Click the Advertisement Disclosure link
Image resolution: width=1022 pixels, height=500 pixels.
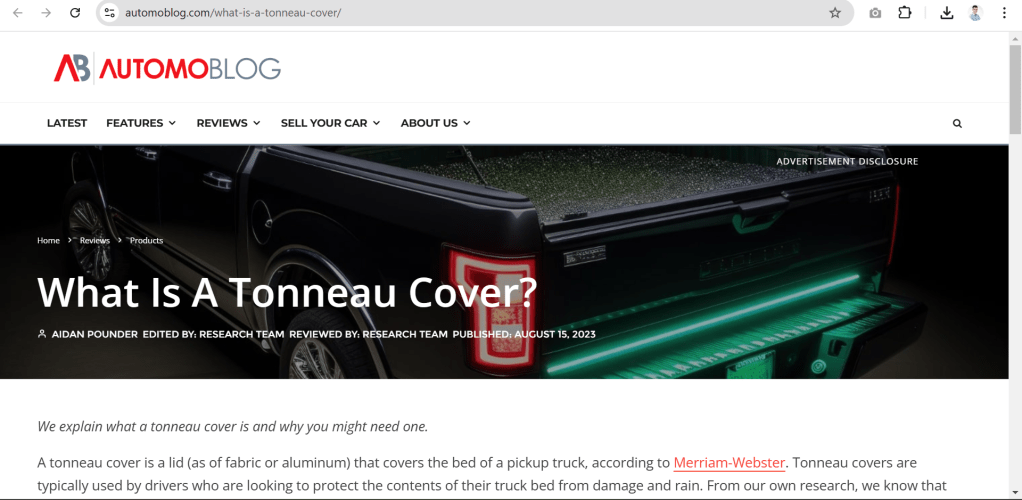pos(847,161)
